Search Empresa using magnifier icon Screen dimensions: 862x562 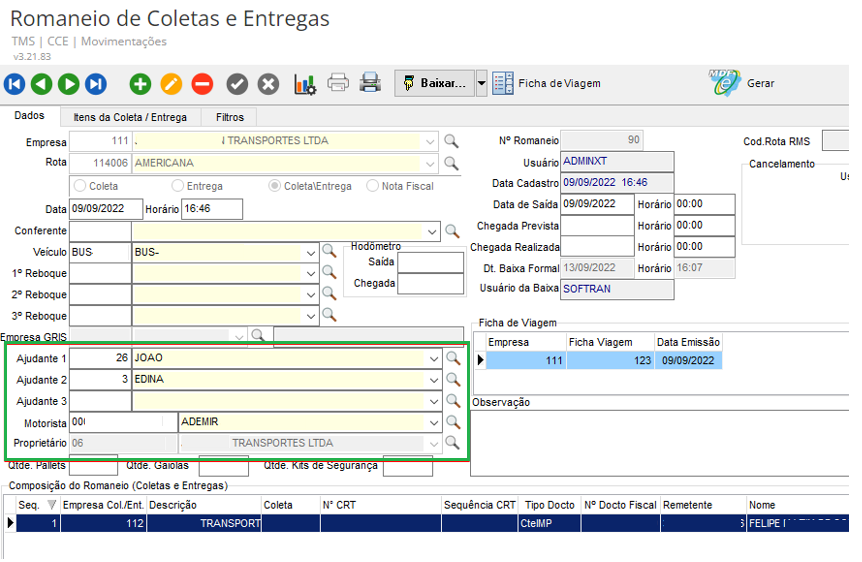click(x=451, y=141)
